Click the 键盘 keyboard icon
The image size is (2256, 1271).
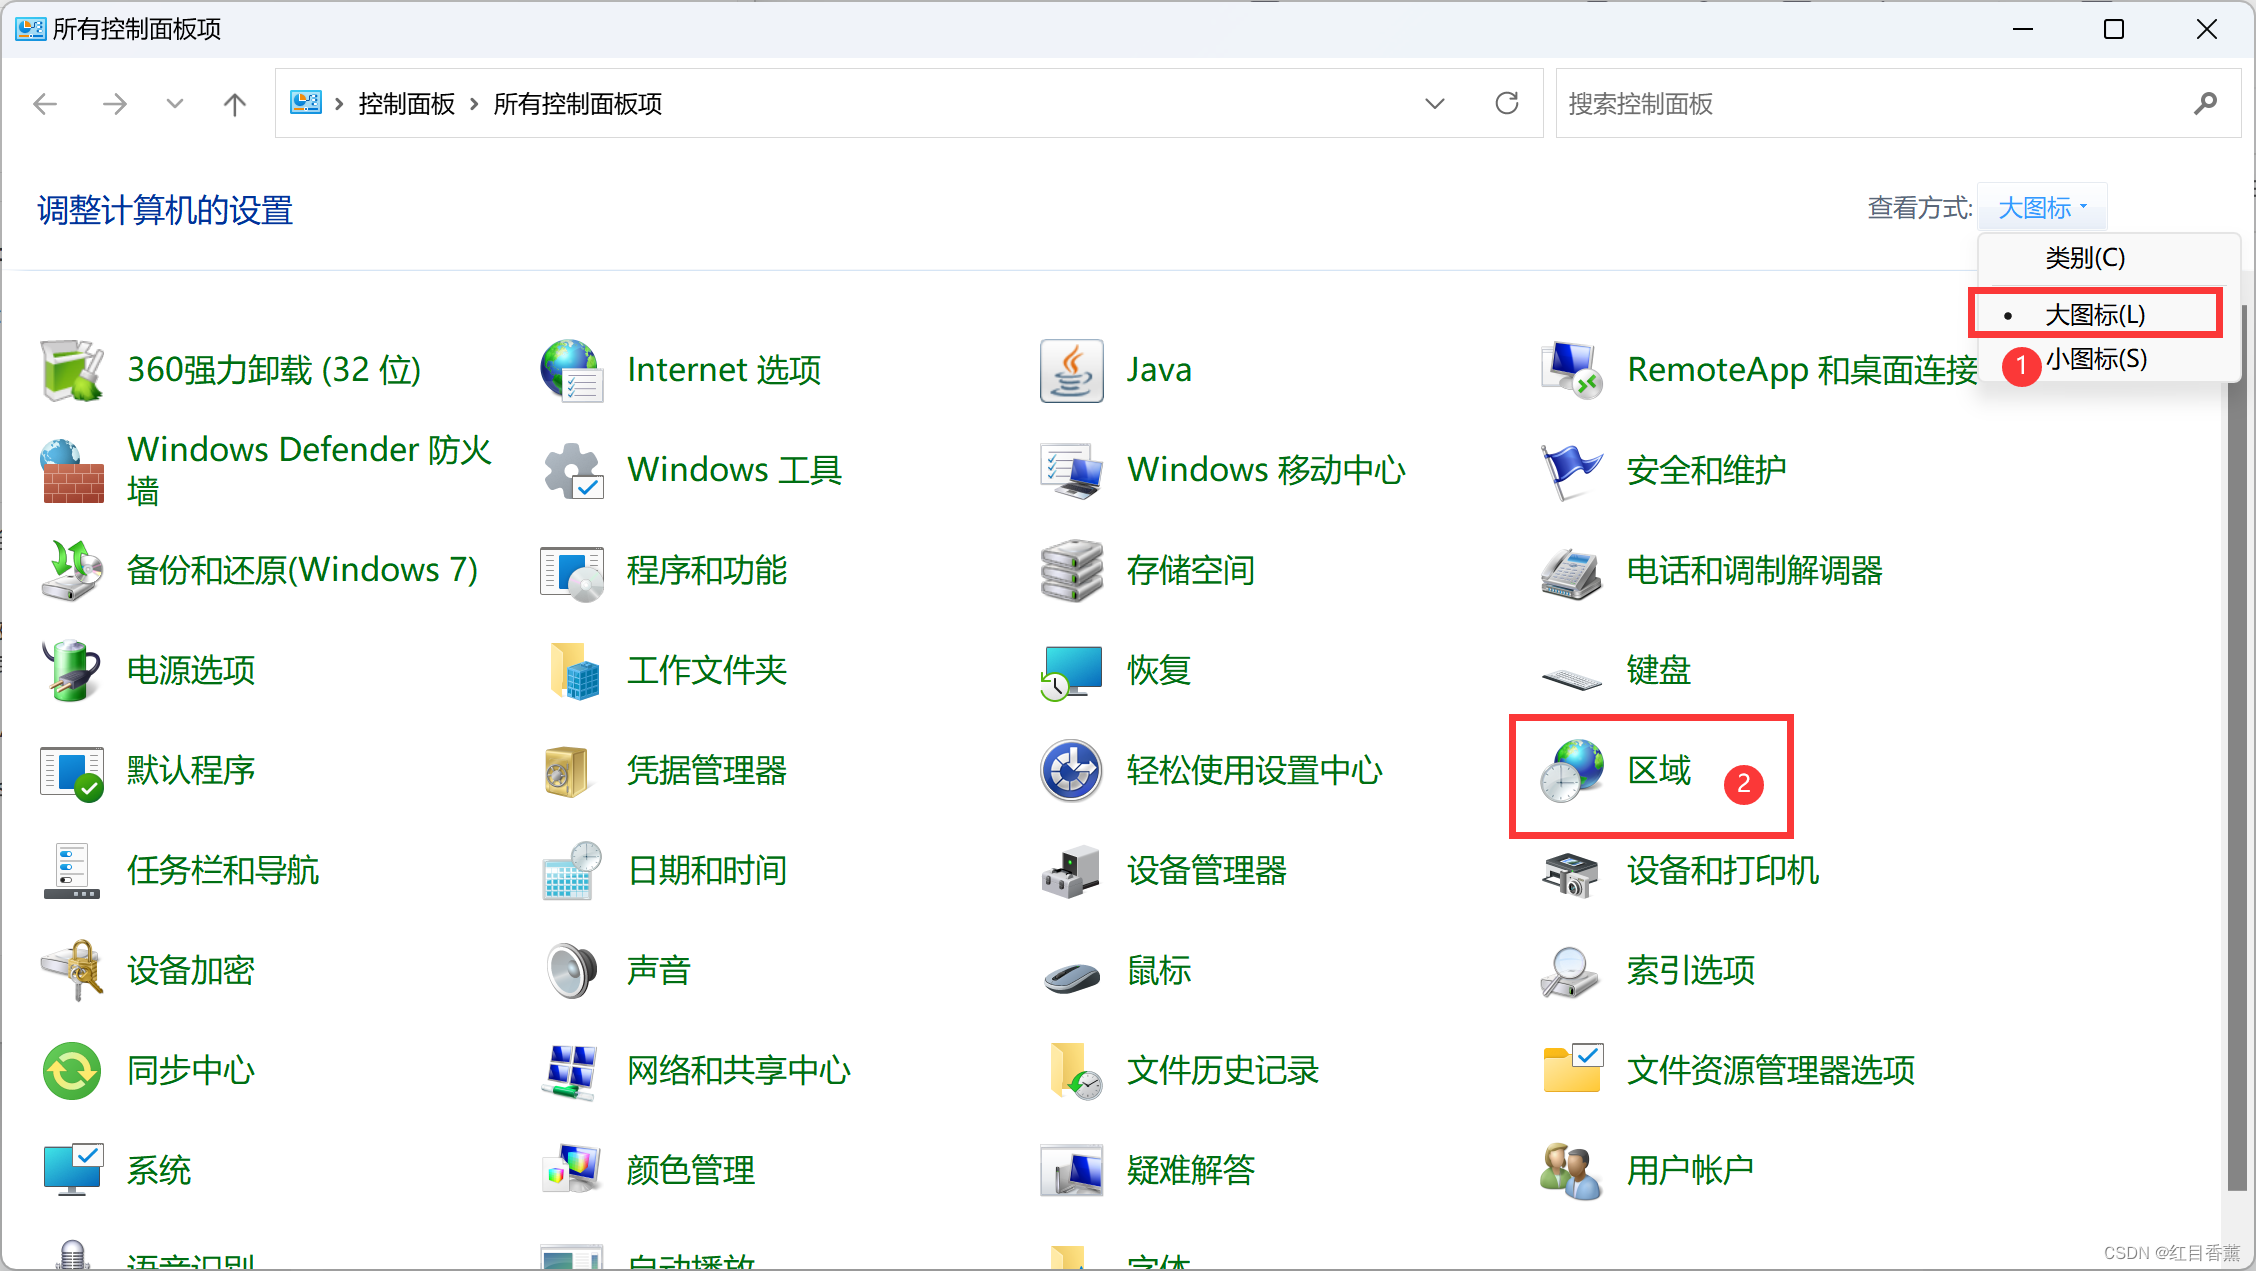1571,677
